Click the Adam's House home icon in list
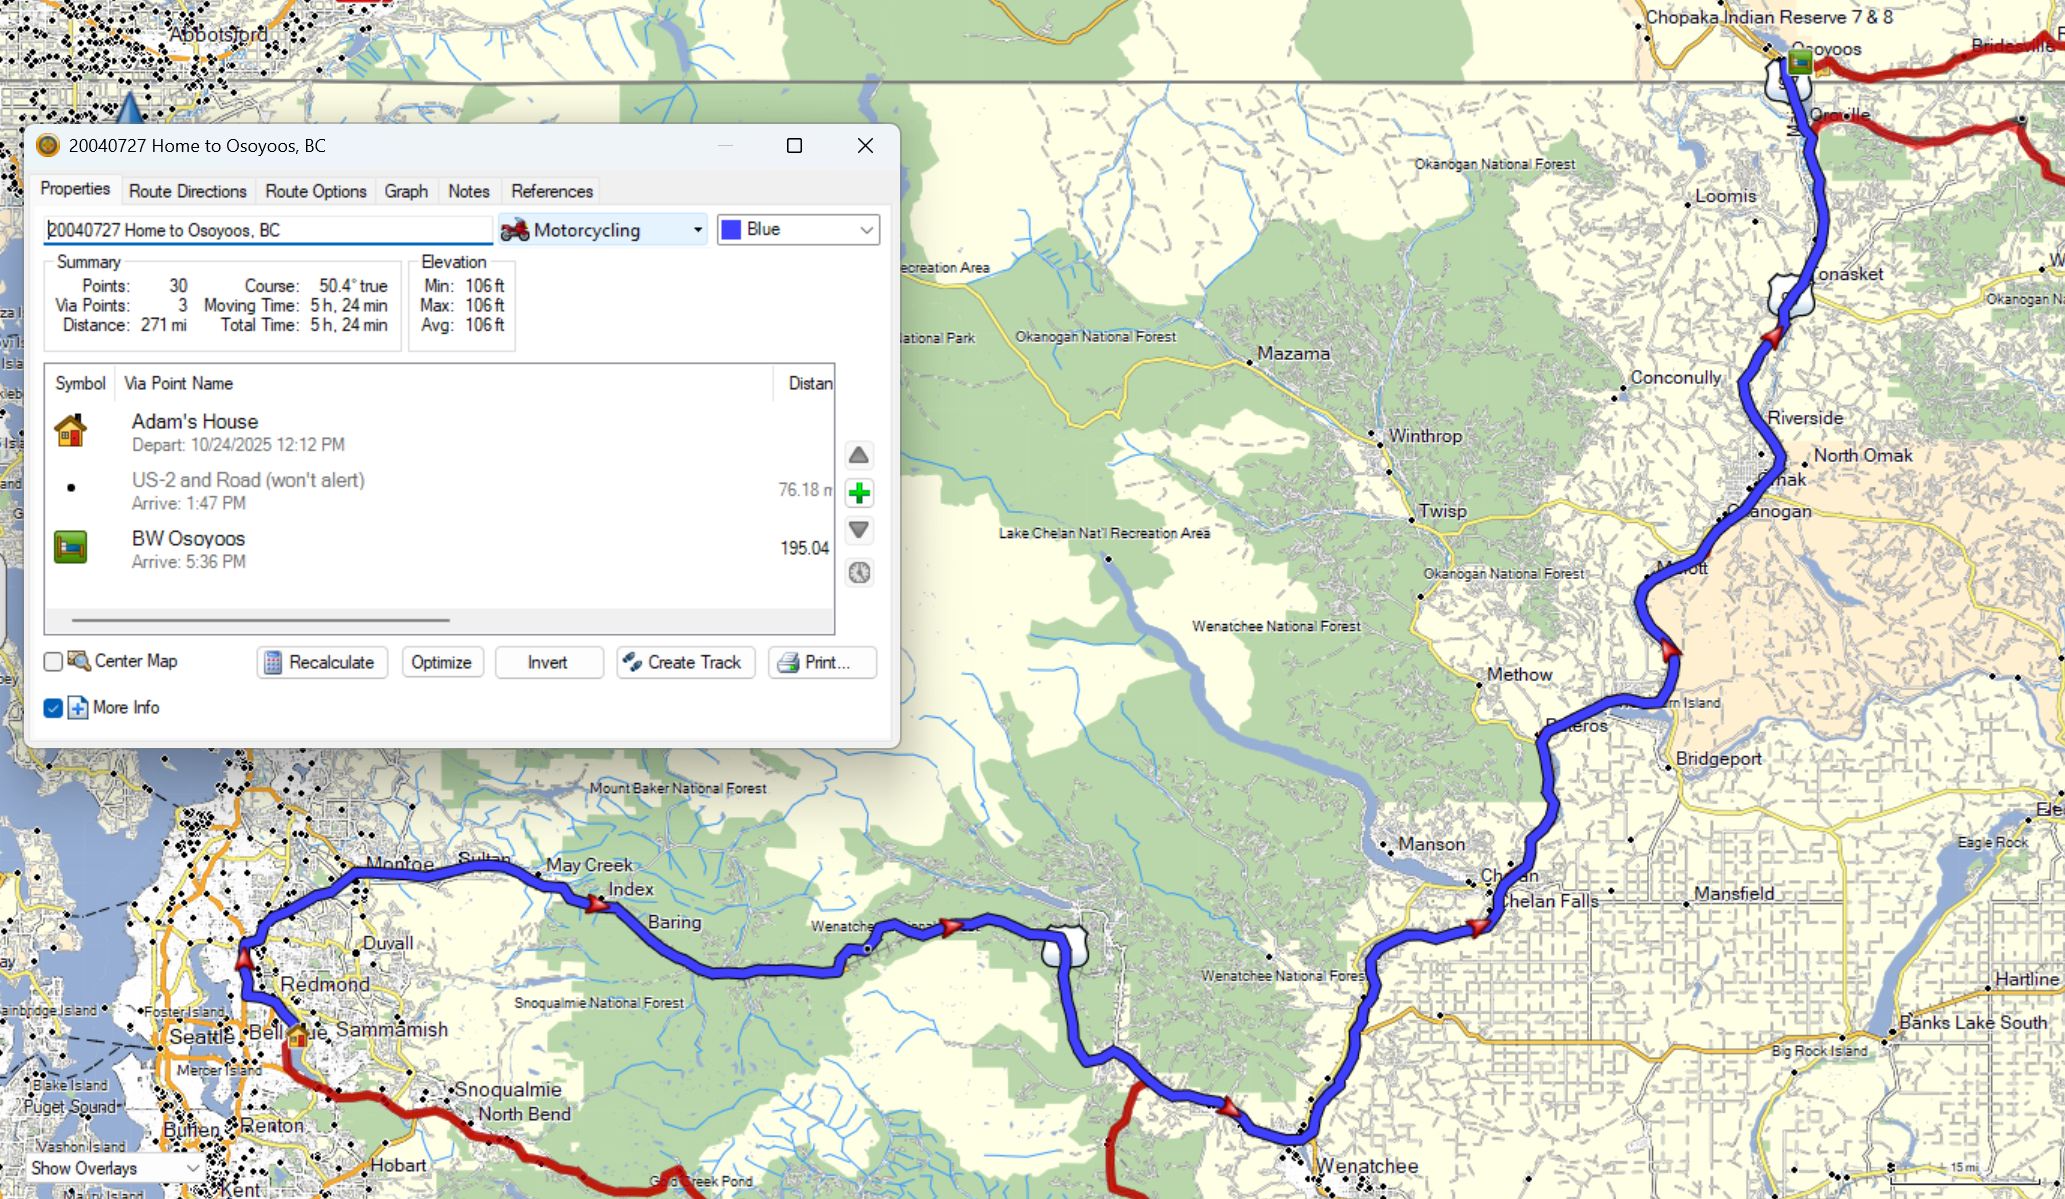Image resolution: width=2065 pixels, height=1199 pixels. click(x=70, y=431)
